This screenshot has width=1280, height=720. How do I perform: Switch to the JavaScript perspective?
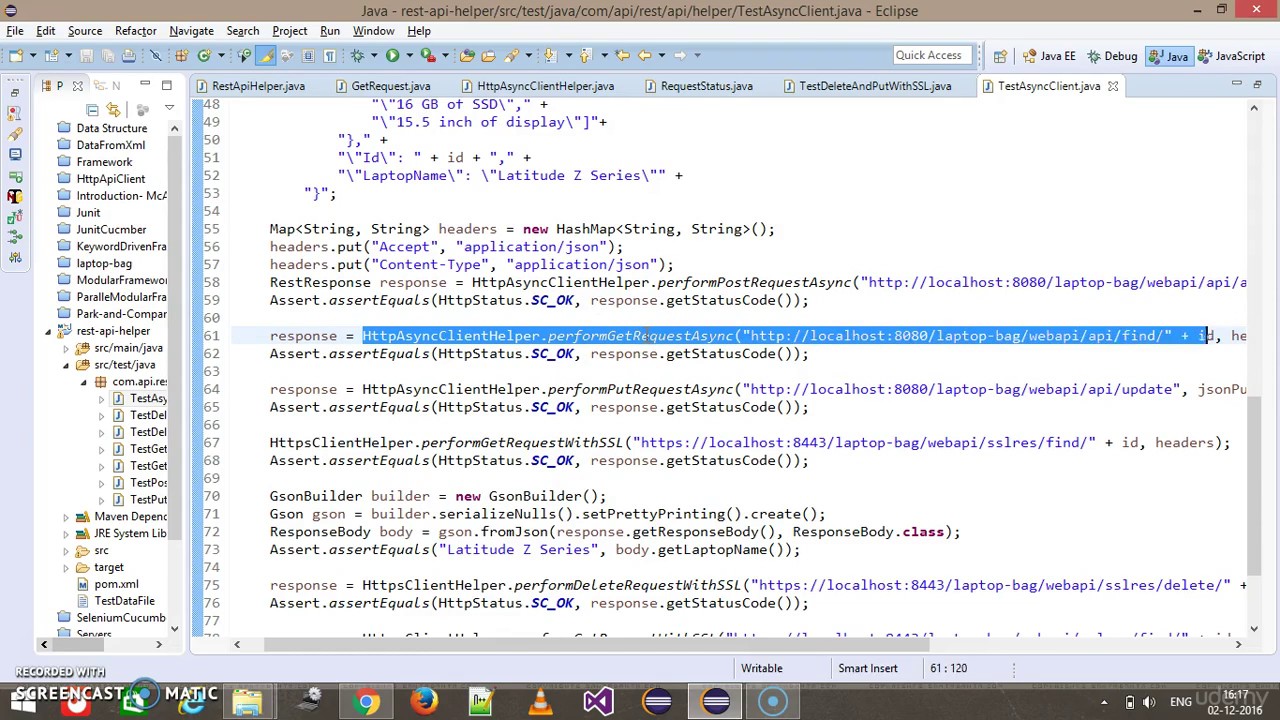pyautogui.click(x=1232, y=56)
